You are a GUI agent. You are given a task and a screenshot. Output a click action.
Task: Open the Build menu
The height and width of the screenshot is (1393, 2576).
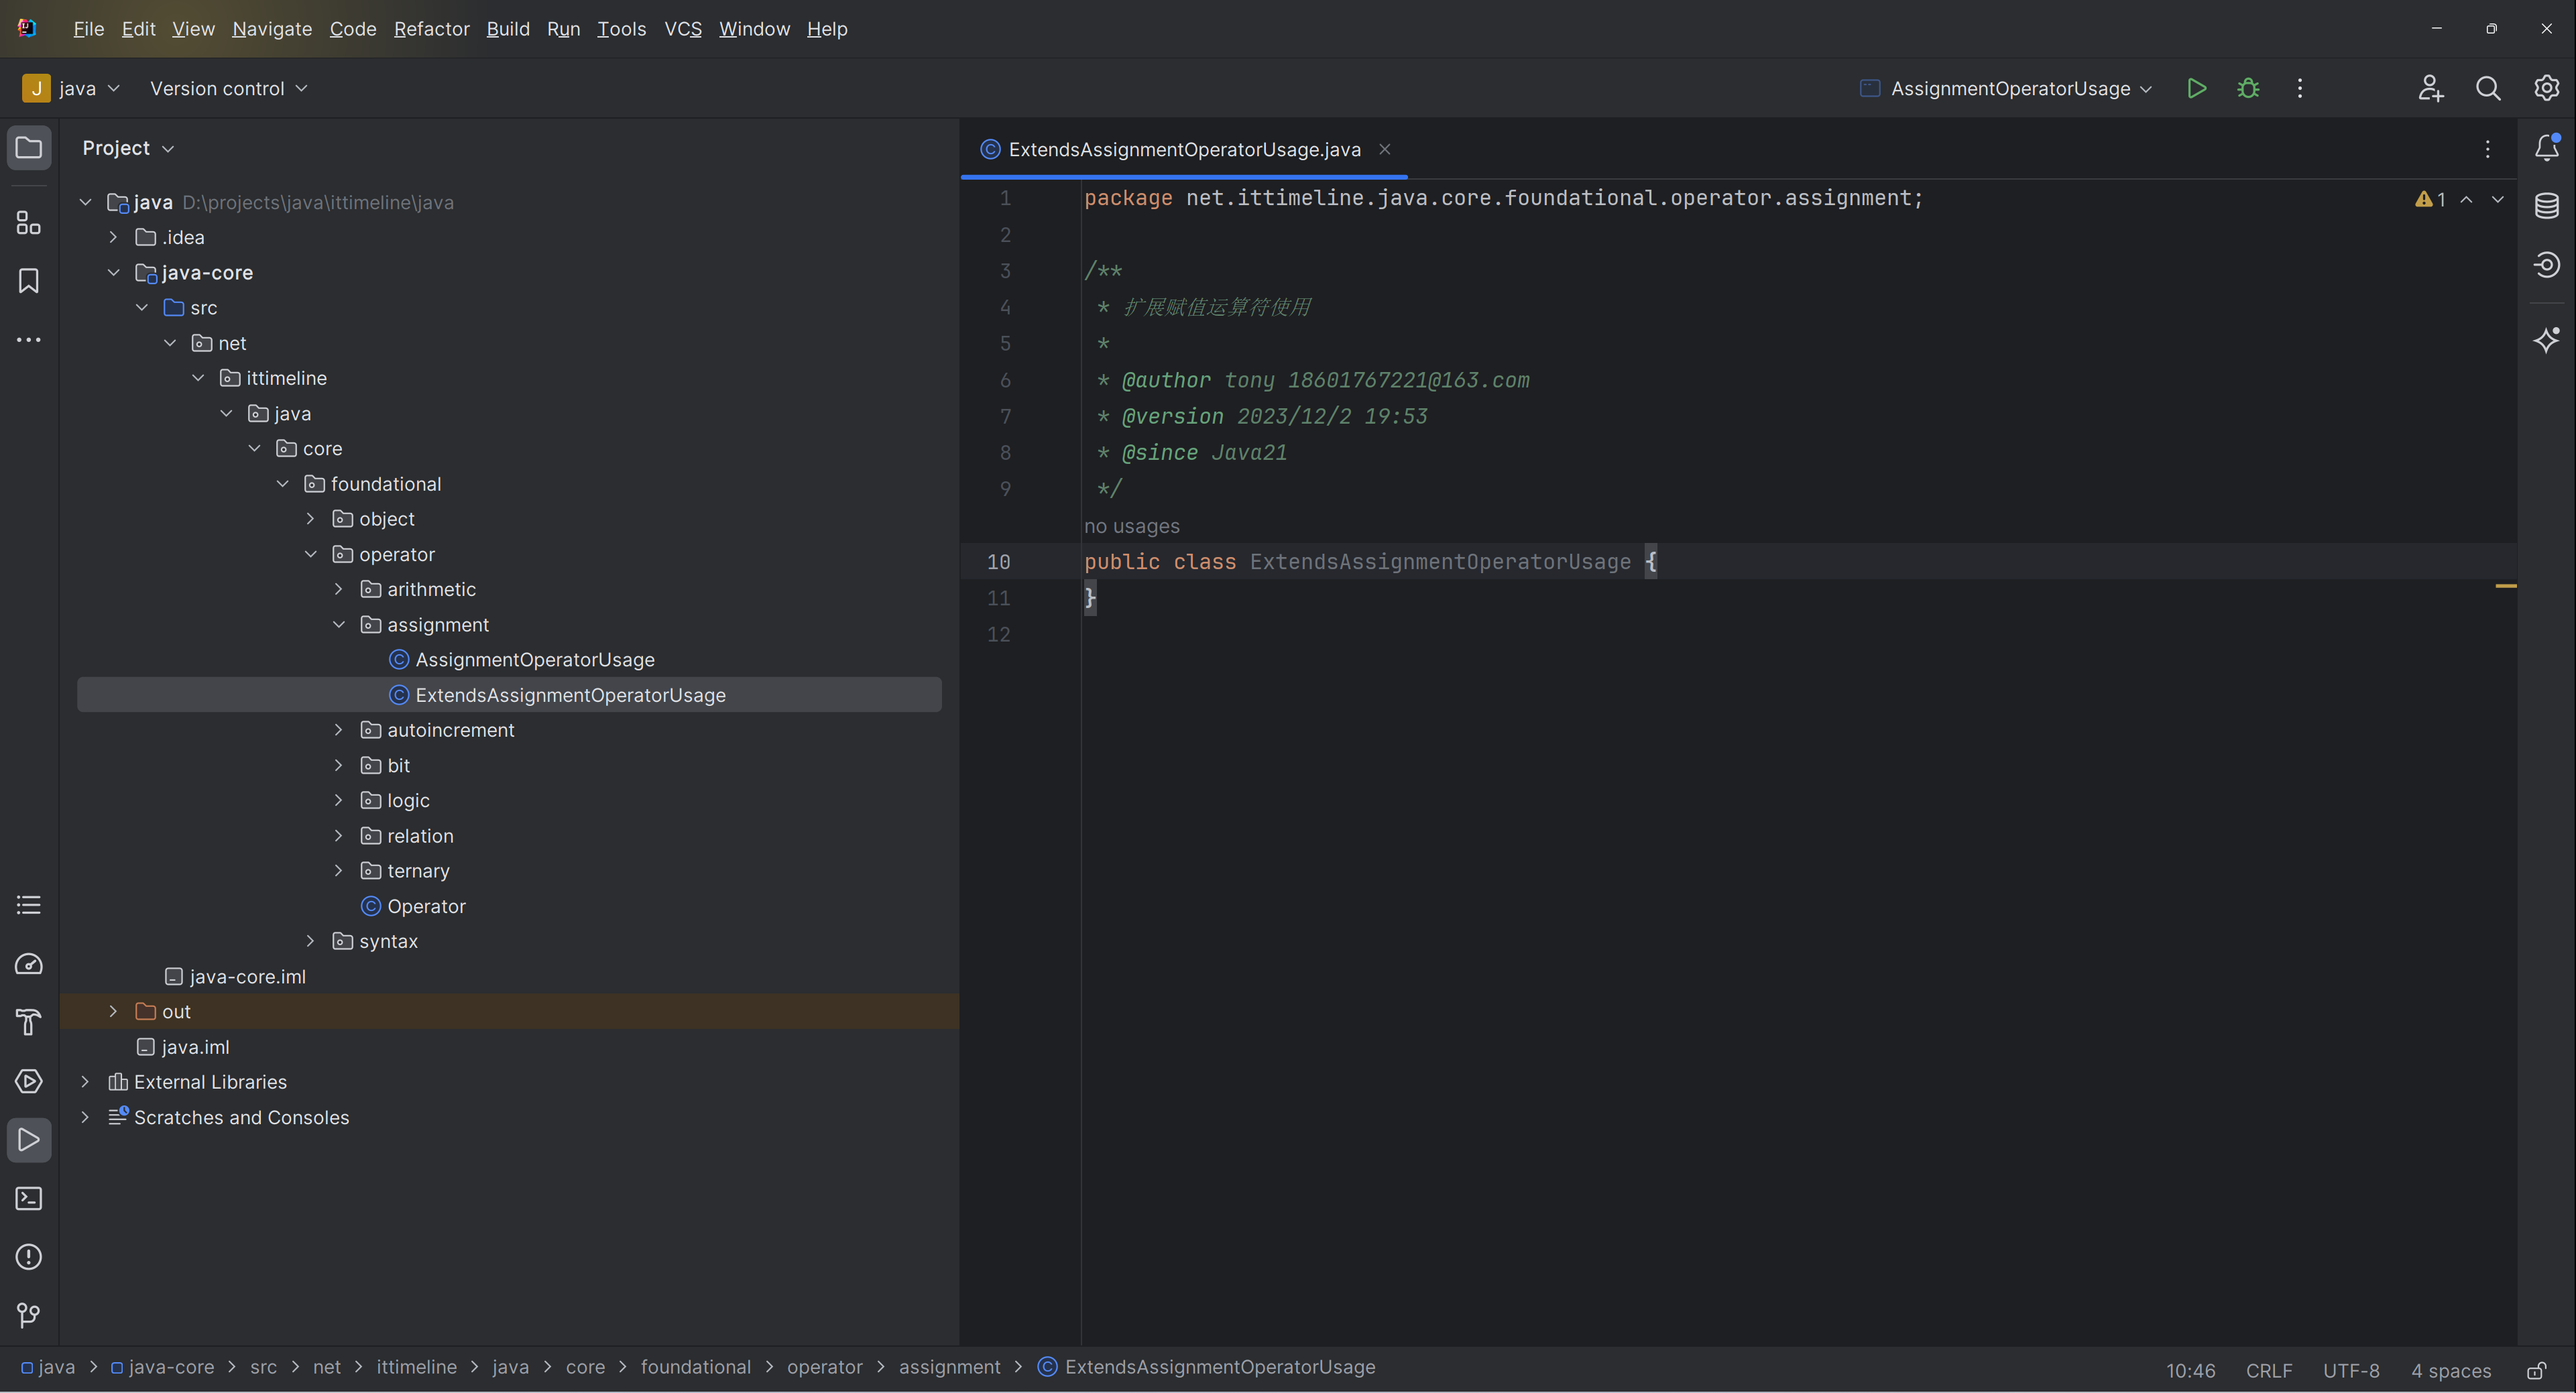(x=508, y=29)
